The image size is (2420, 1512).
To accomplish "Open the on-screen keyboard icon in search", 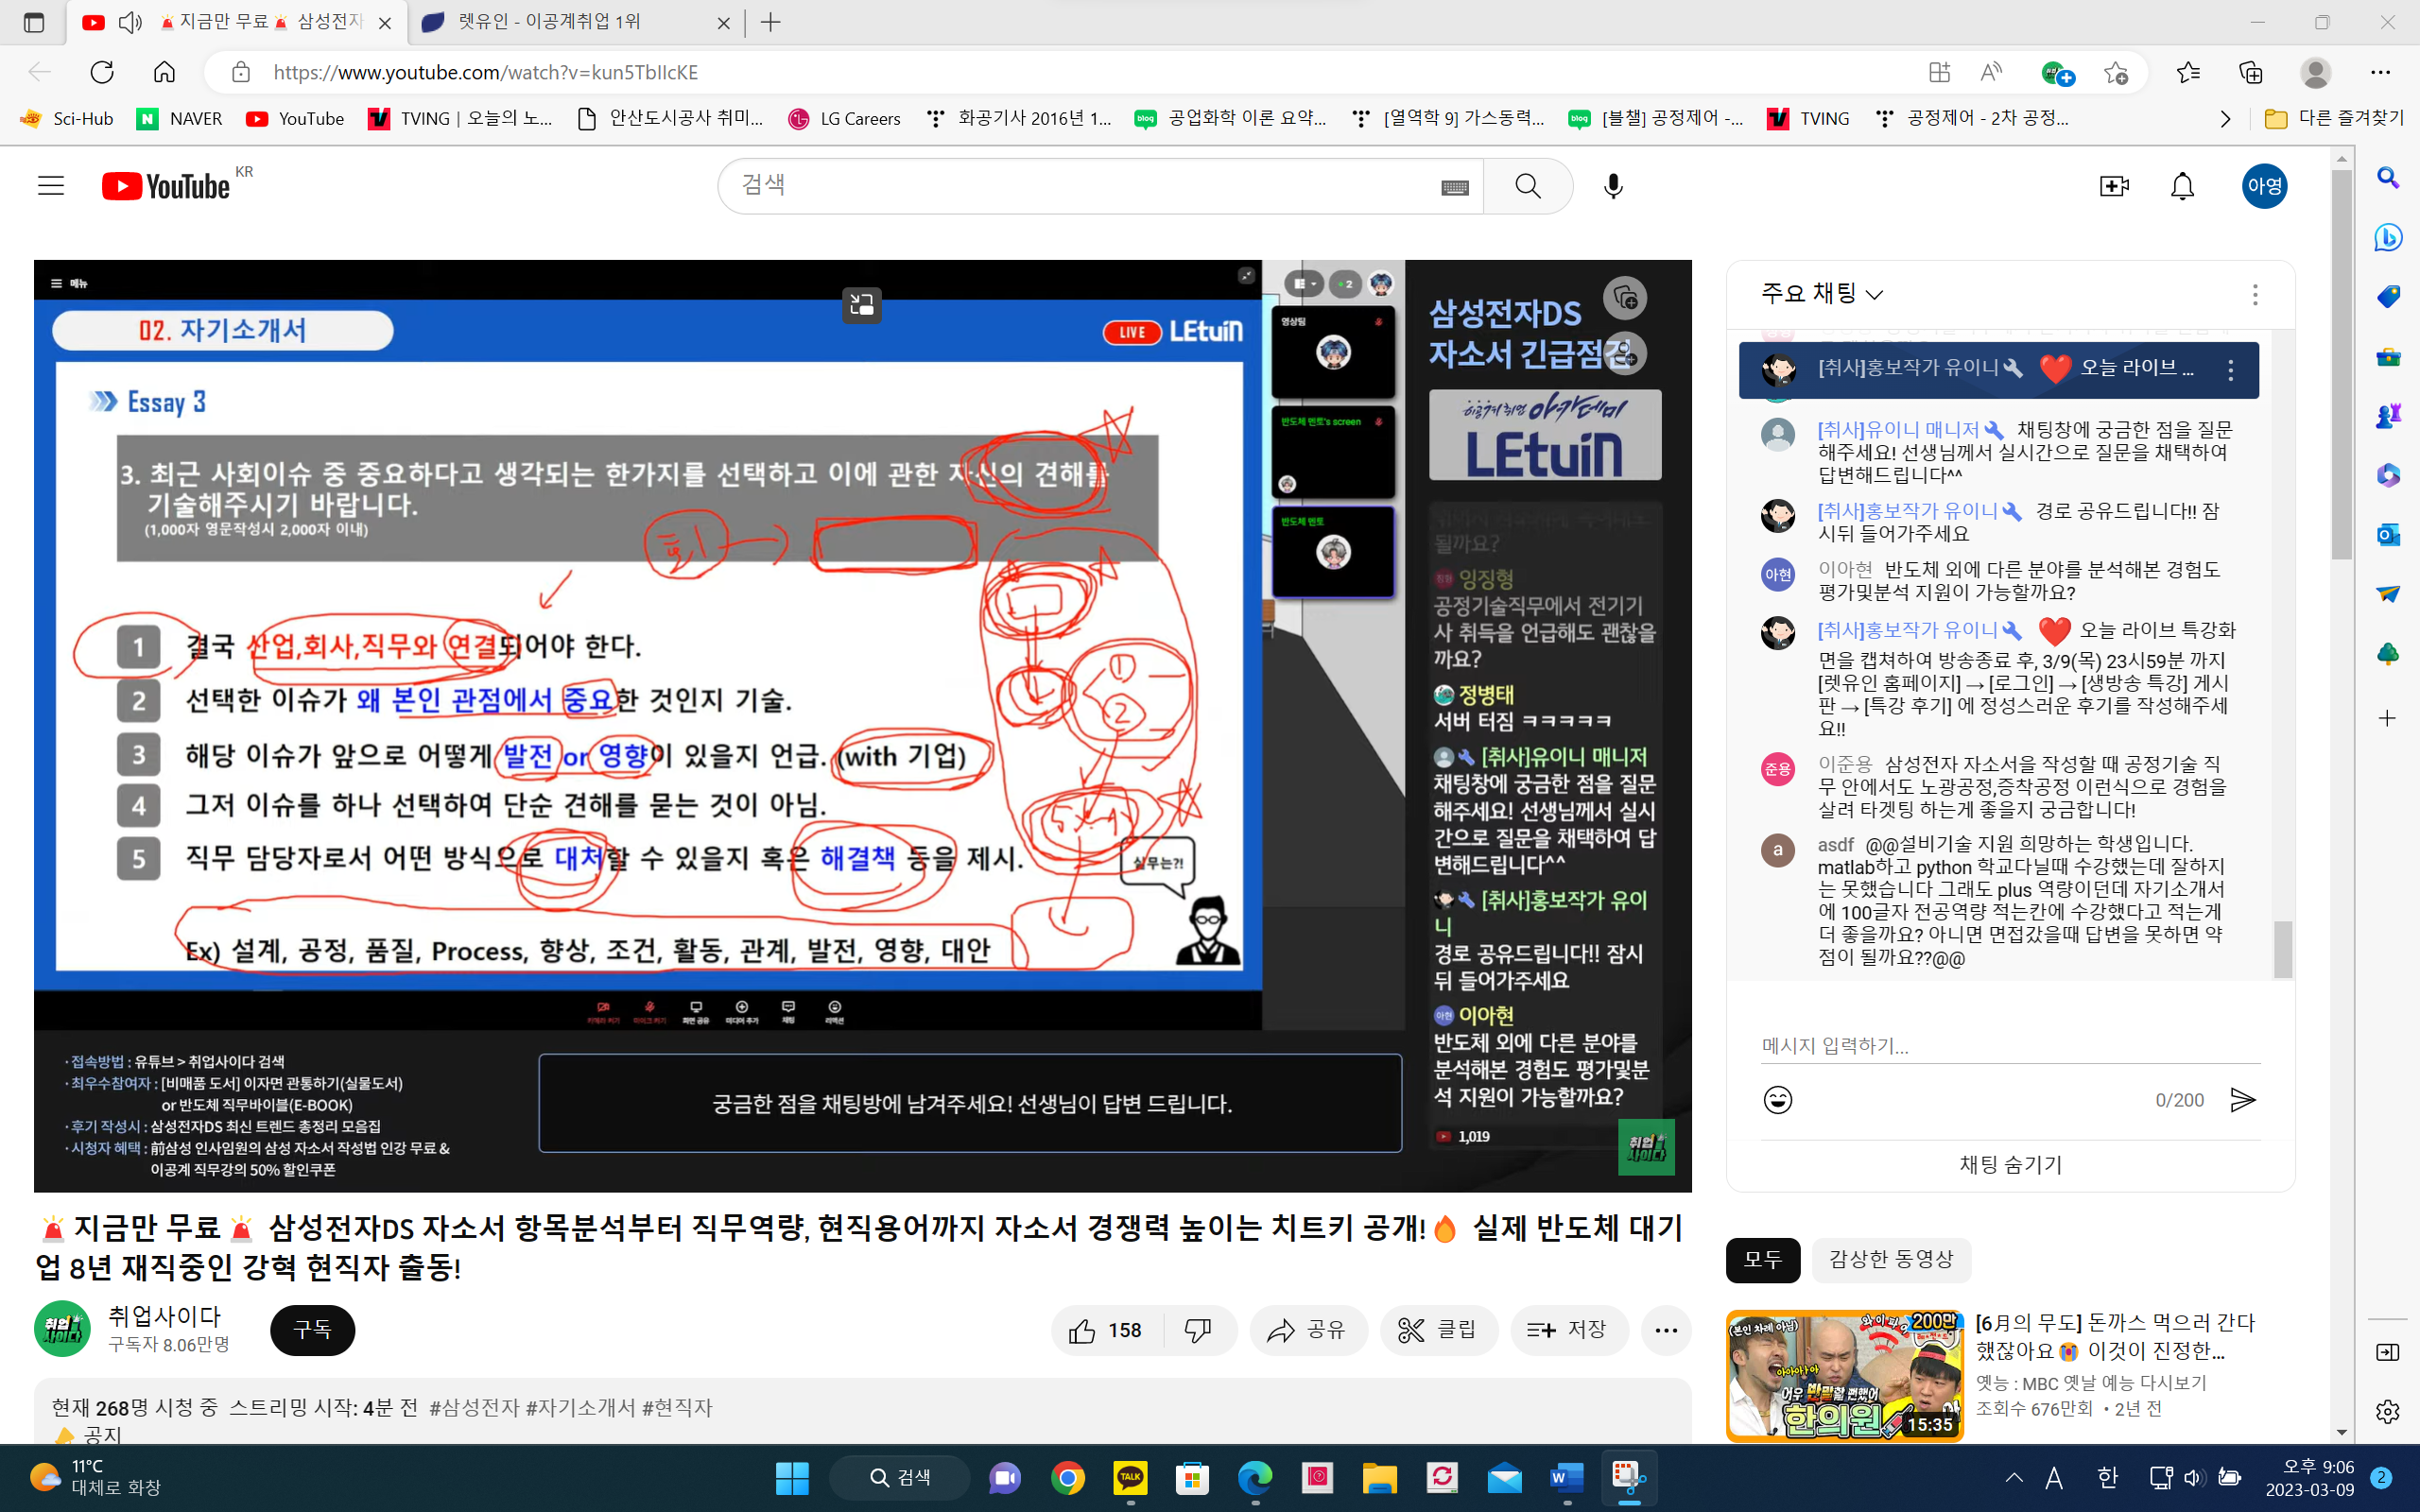I will point(1454,187).
